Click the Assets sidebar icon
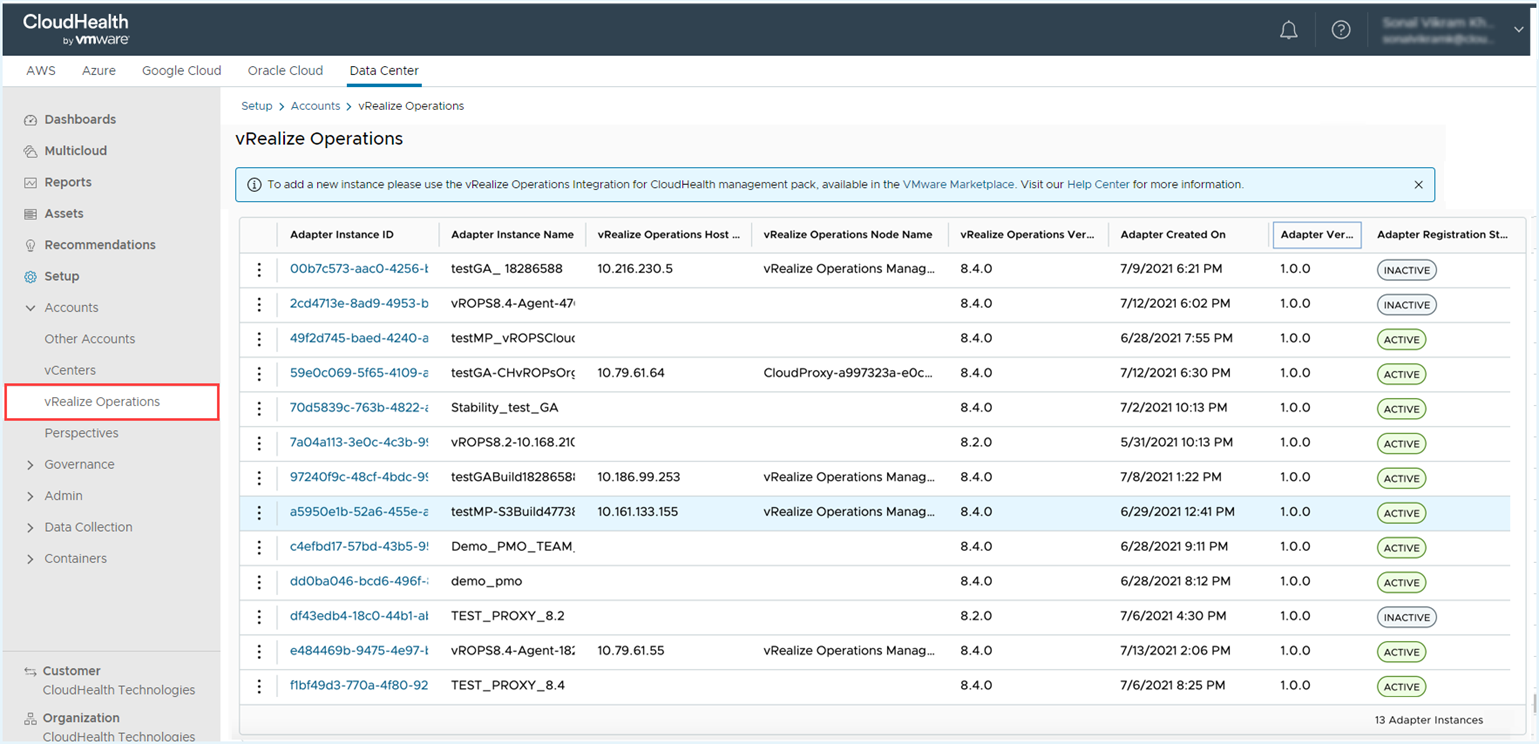The width and height of the screenshot is (1539, 744). pos(30,214)
